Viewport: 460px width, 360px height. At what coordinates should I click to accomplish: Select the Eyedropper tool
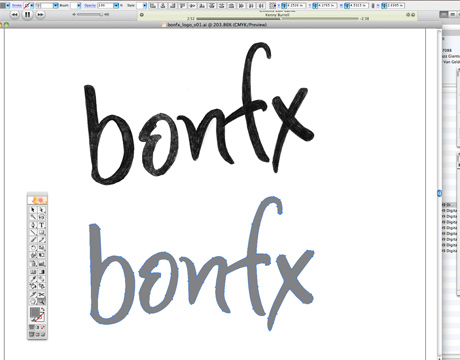tap(33, 279)
